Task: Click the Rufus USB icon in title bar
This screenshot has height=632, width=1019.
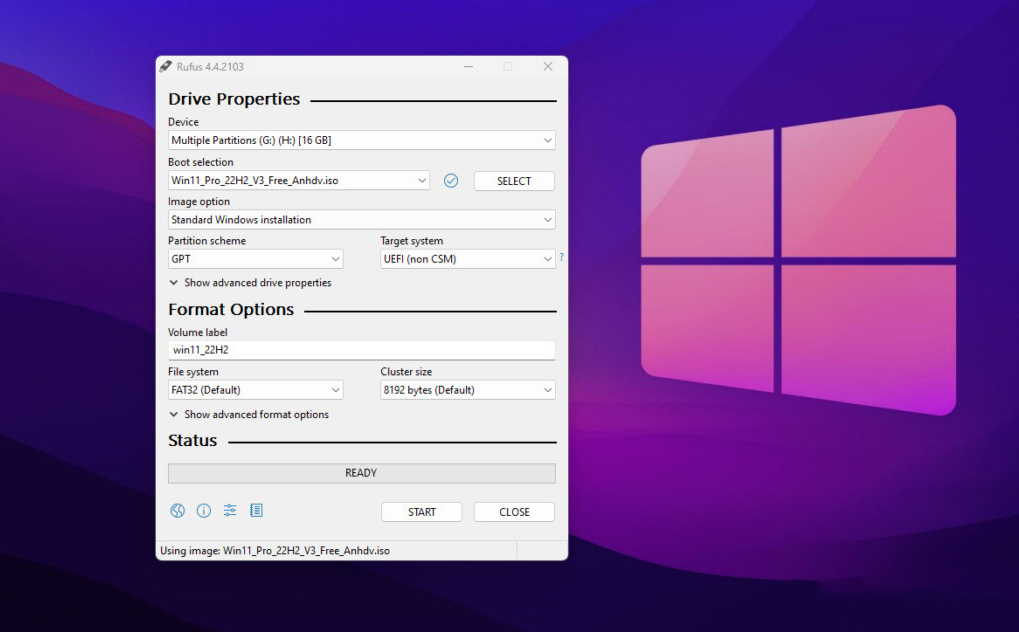Action: pyautogui.click(x=166, y=67)
